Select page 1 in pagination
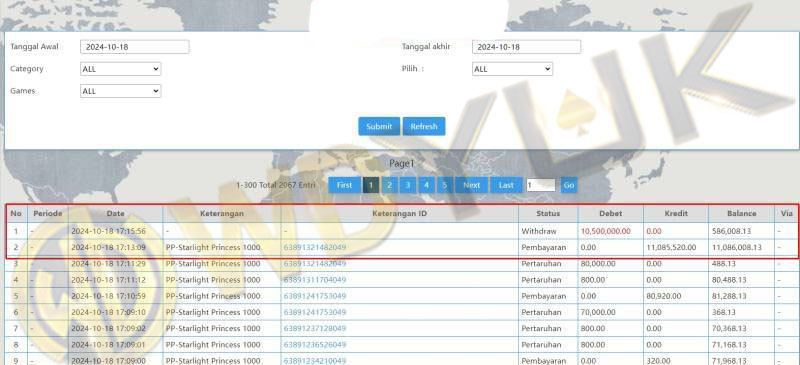Image resolution: width=800 pixels, height=365 pixels. tap(371, 185)
